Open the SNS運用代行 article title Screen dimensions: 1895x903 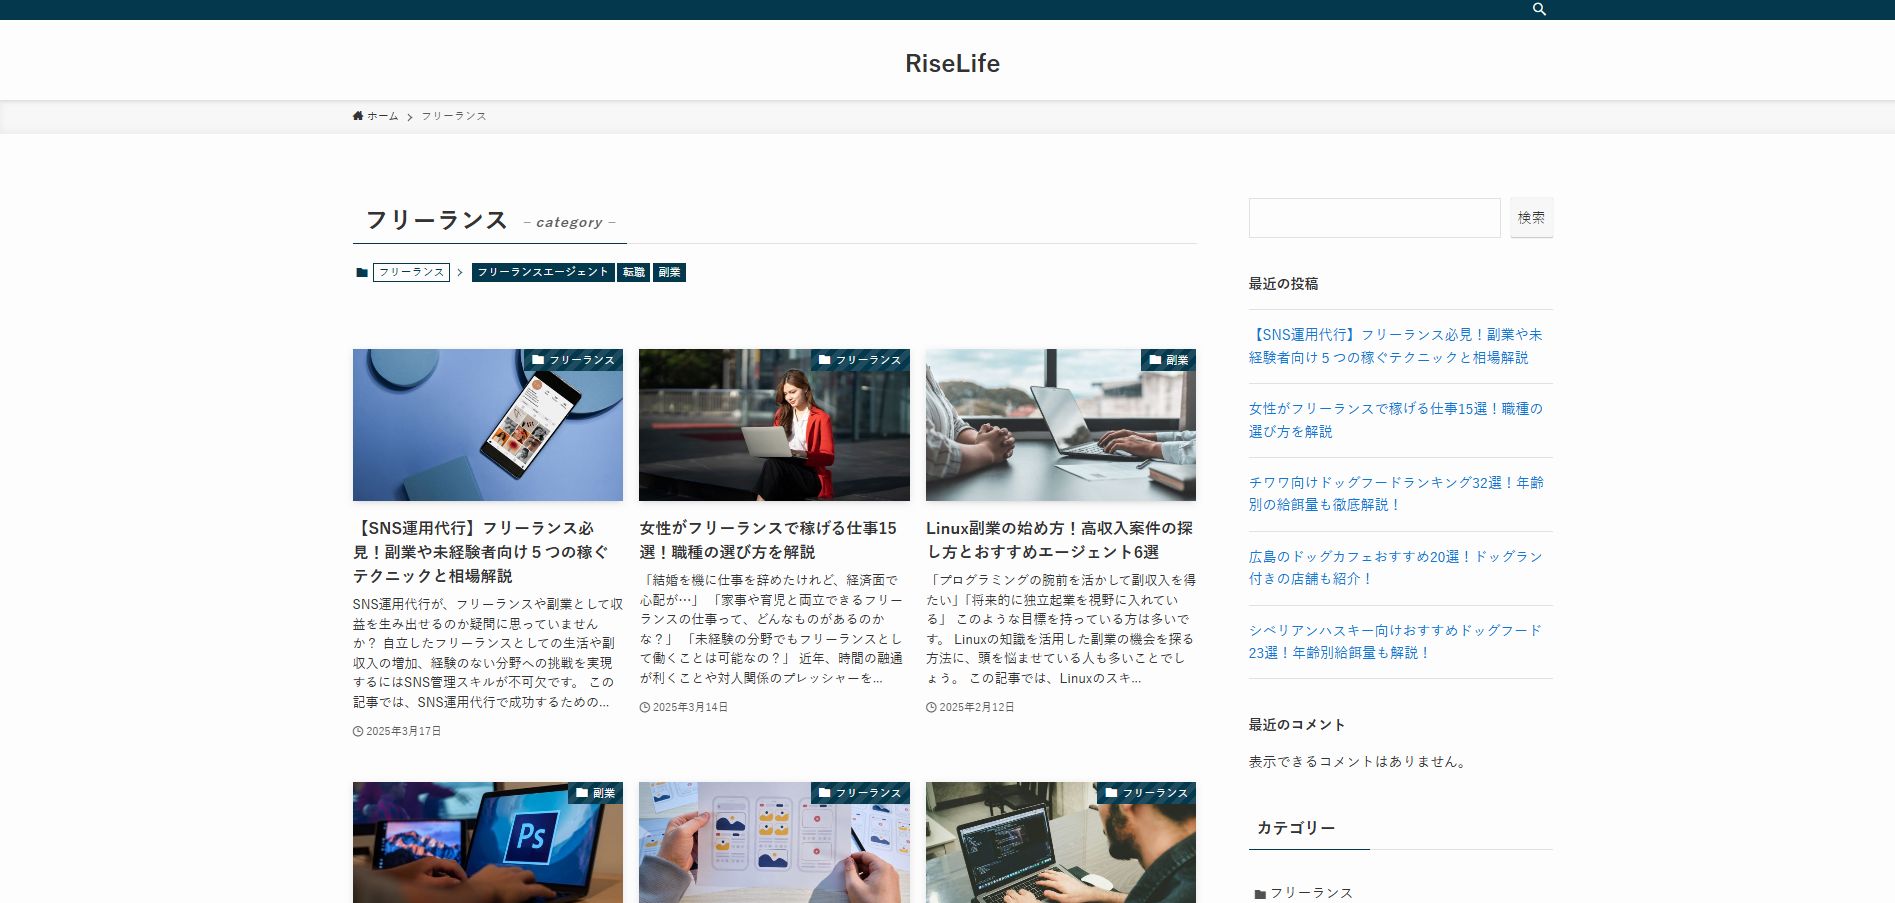480,551
